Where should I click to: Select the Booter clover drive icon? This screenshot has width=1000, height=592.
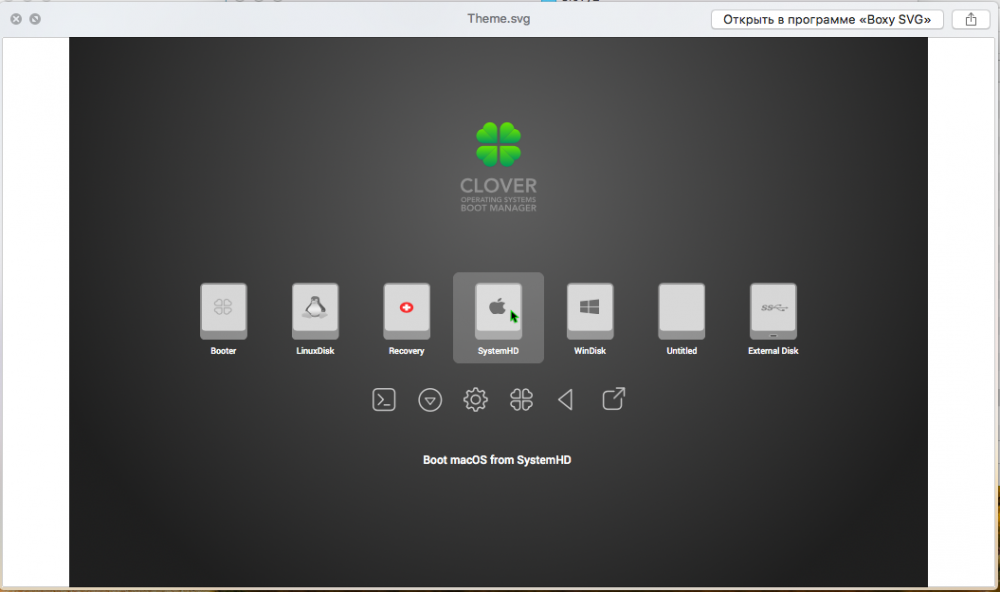(x=223, y=311)
